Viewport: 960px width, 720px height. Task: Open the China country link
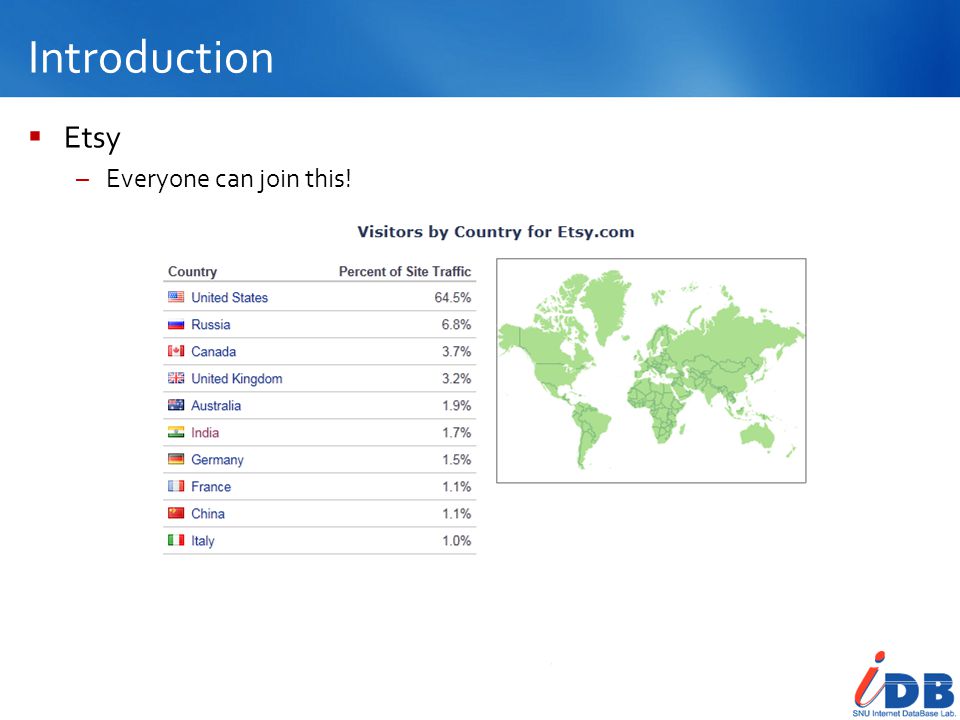(x=208, y=514)
